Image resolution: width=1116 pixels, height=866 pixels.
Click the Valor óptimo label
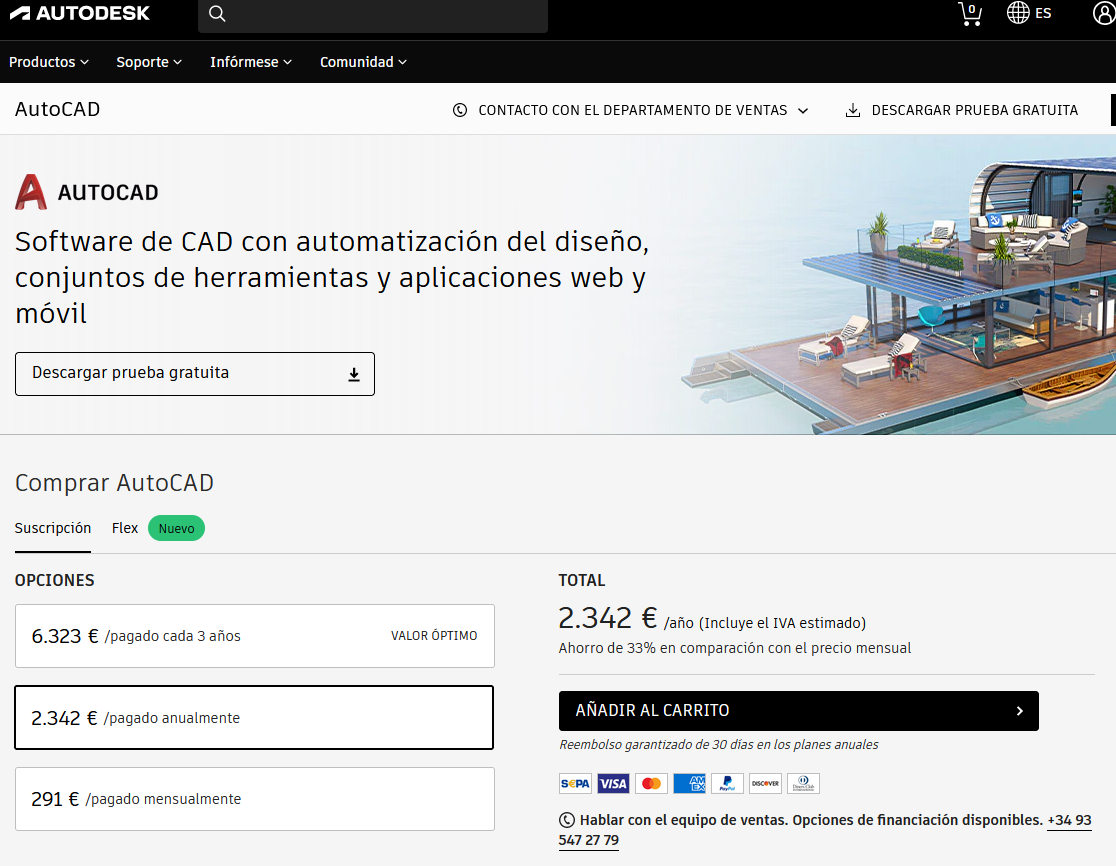coord(434,635)
